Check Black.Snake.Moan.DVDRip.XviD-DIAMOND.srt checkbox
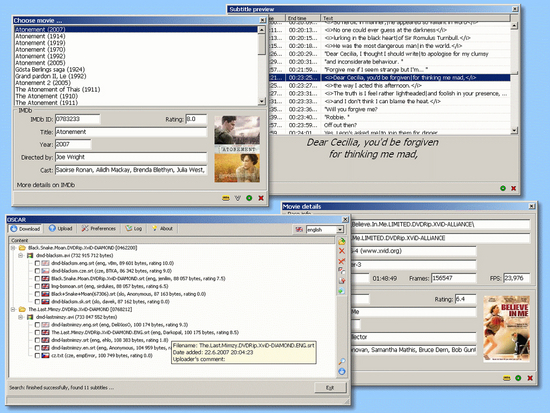Image resolution: width=550 pixels, height=413 pixels. 37,279
